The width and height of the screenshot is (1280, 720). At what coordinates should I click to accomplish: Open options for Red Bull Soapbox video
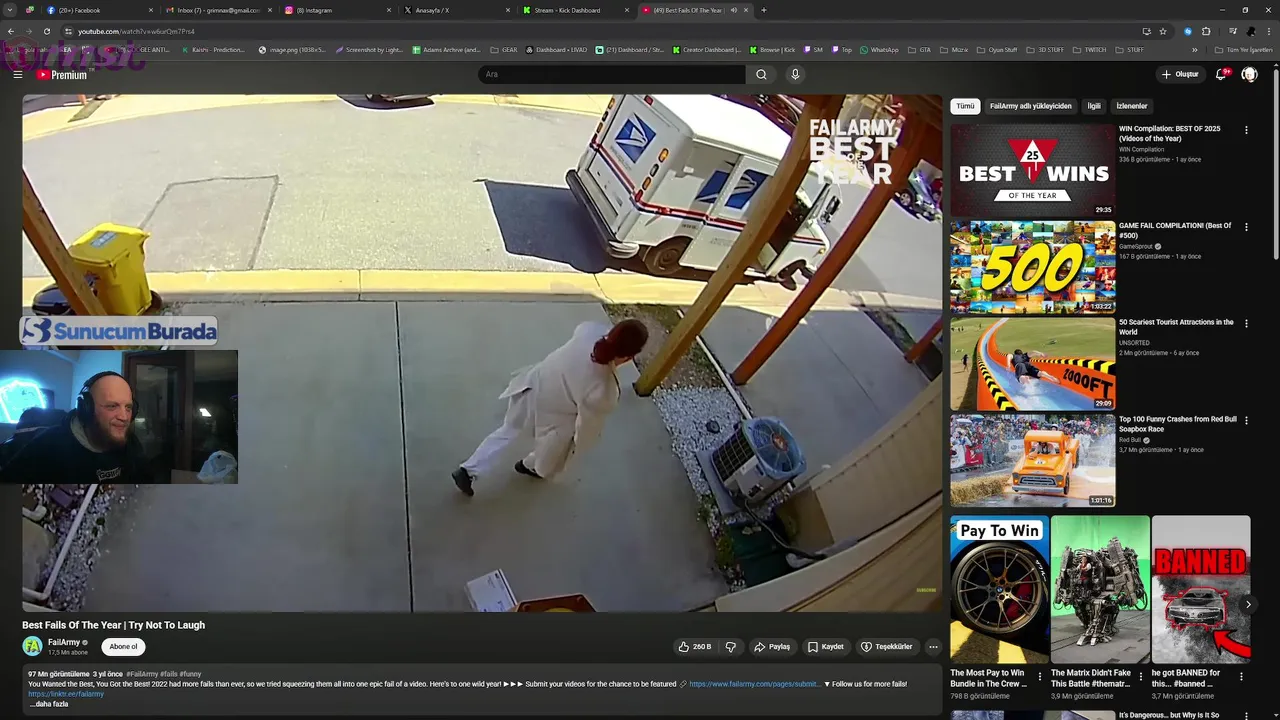(1246, 421)
